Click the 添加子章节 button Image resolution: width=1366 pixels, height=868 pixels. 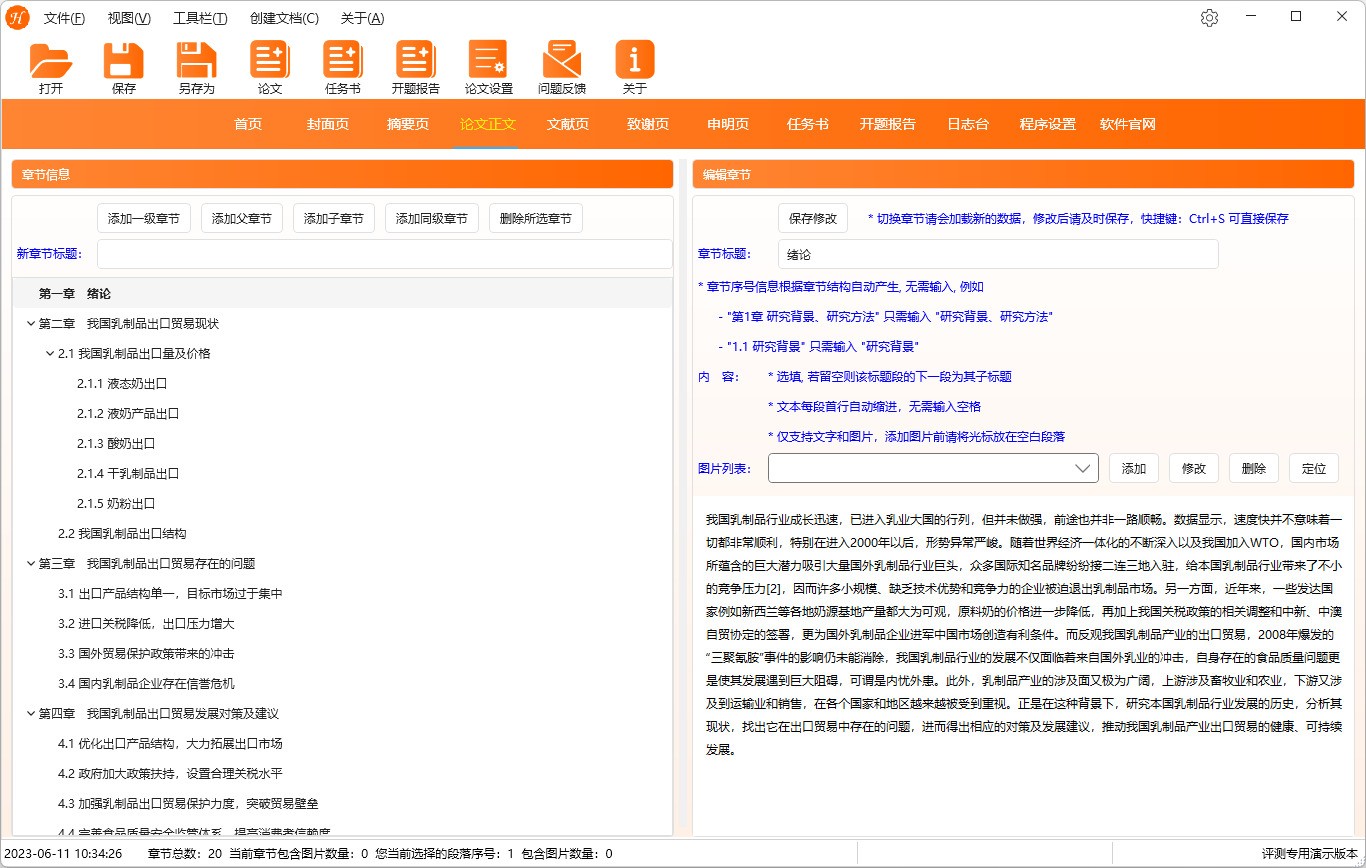(333, 217)
